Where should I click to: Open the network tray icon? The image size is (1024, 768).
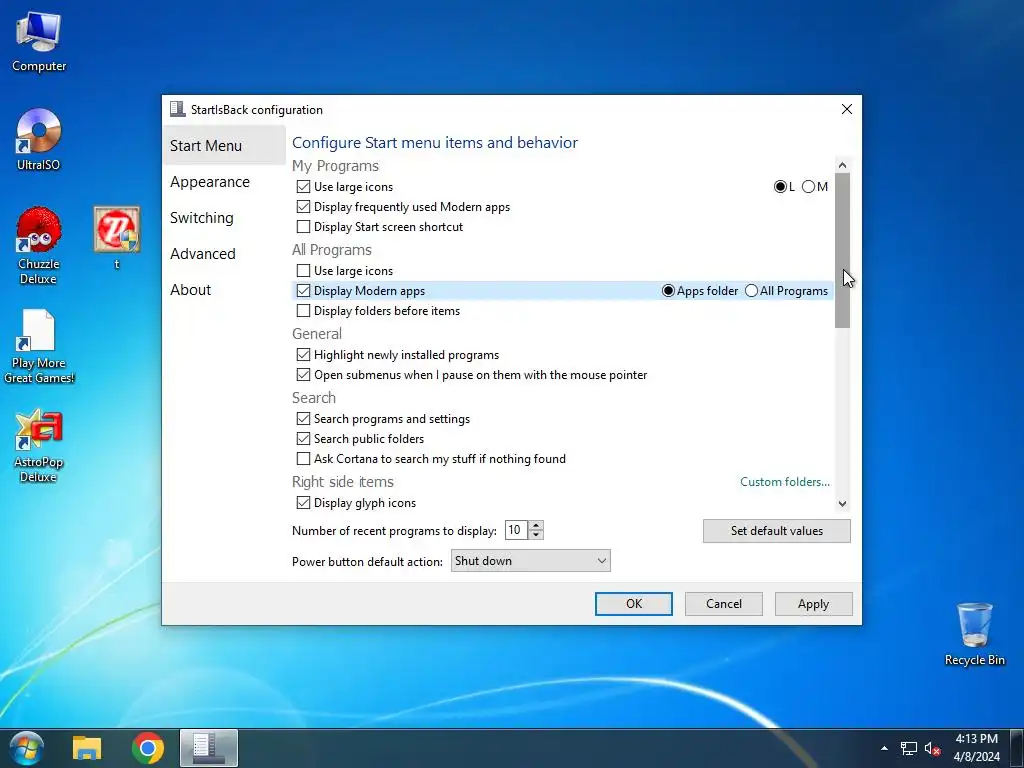point(908,748)
